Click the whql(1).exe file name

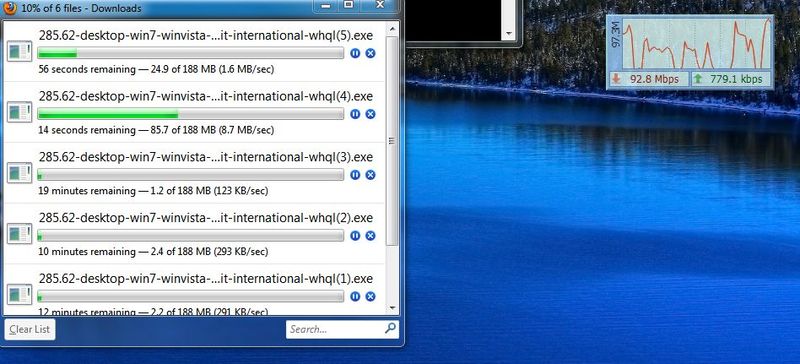coord(206,279)
